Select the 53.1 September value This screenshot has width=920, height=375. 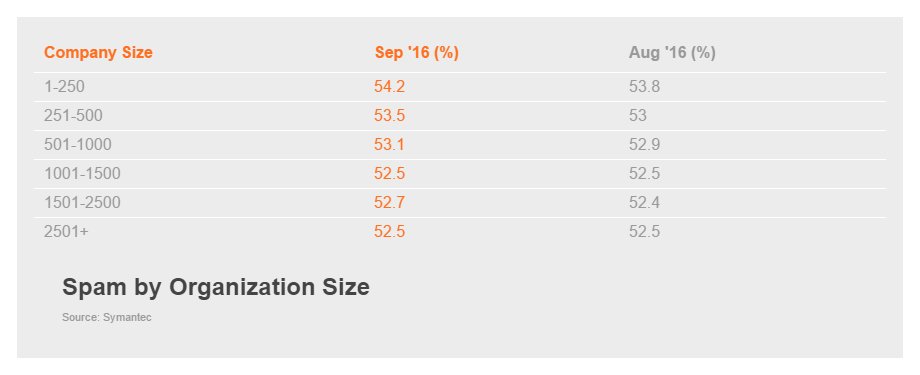pos(390,144)
